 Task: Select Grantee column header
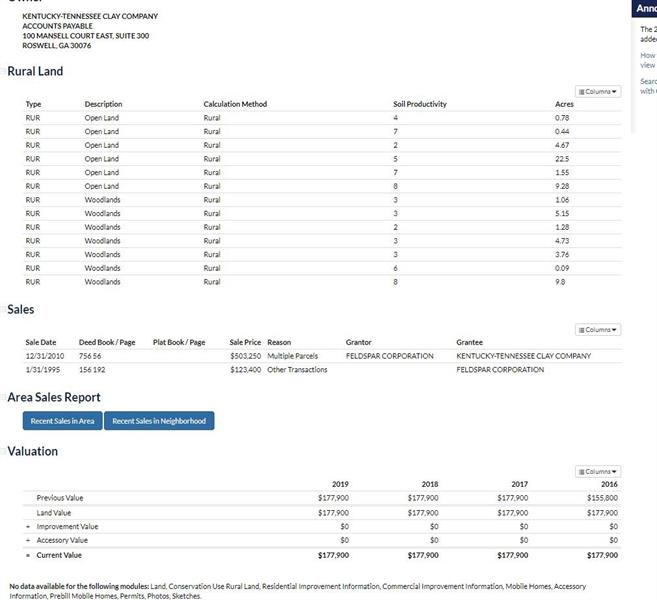click(469, 342)
